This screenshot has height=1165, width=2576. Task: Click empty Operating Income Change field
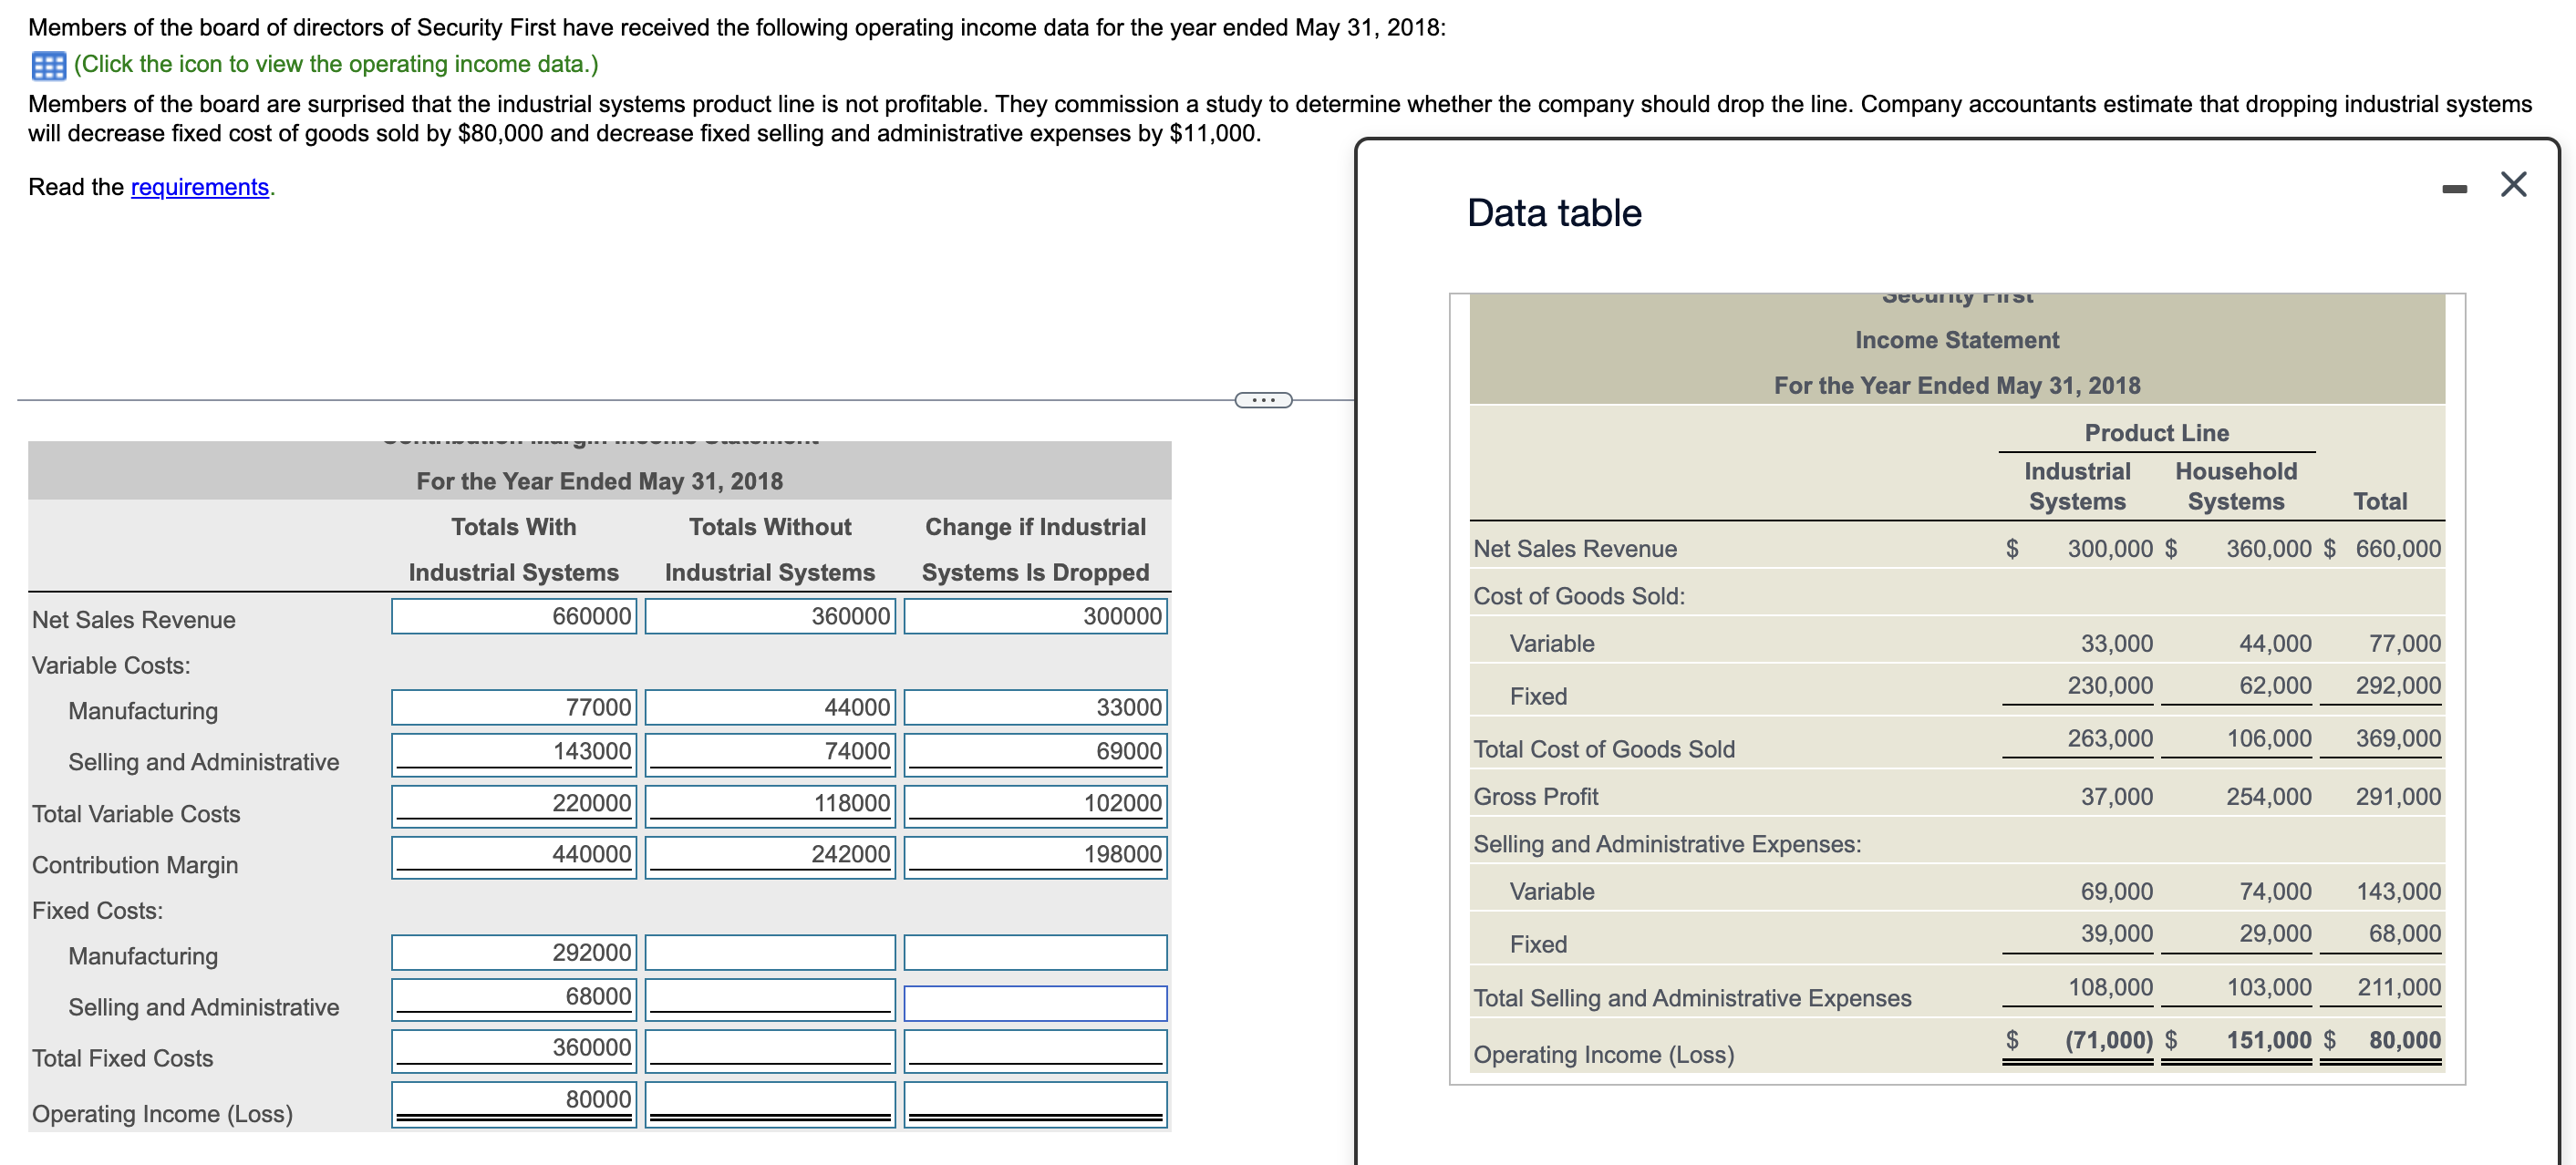tap(1035, 1104)
